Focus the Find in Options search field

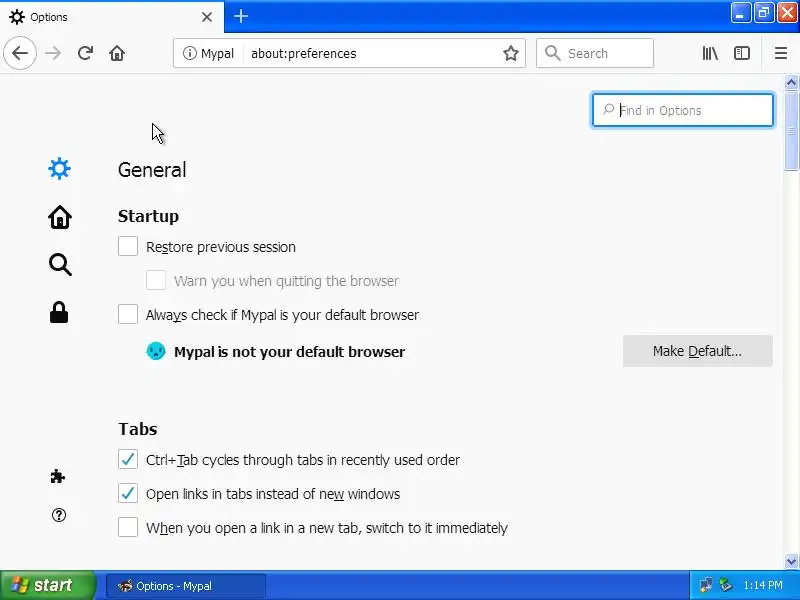(683, 110)
